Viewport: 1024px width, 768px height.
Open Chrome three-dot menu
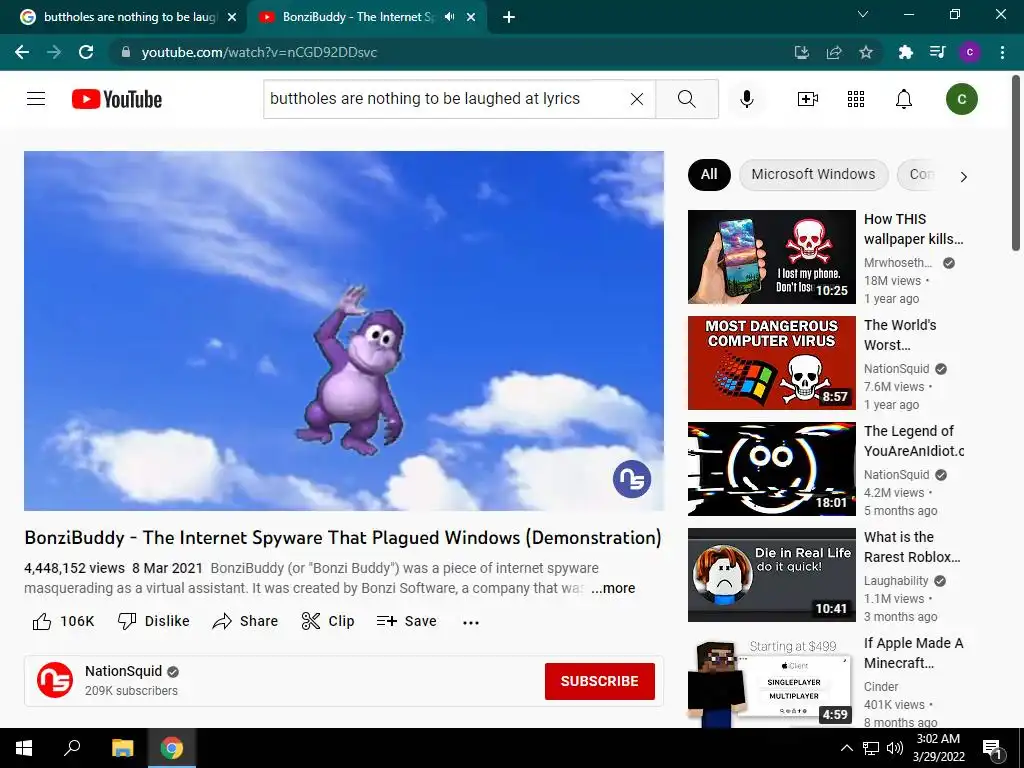point(1002,52)
